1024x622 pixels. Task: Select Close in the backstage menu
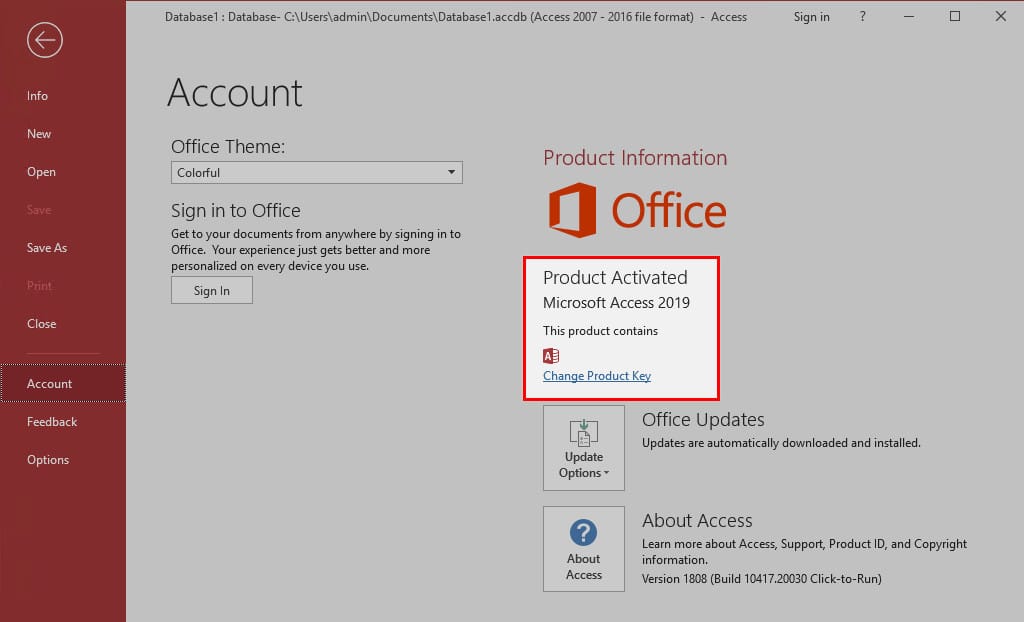(42, 323)
